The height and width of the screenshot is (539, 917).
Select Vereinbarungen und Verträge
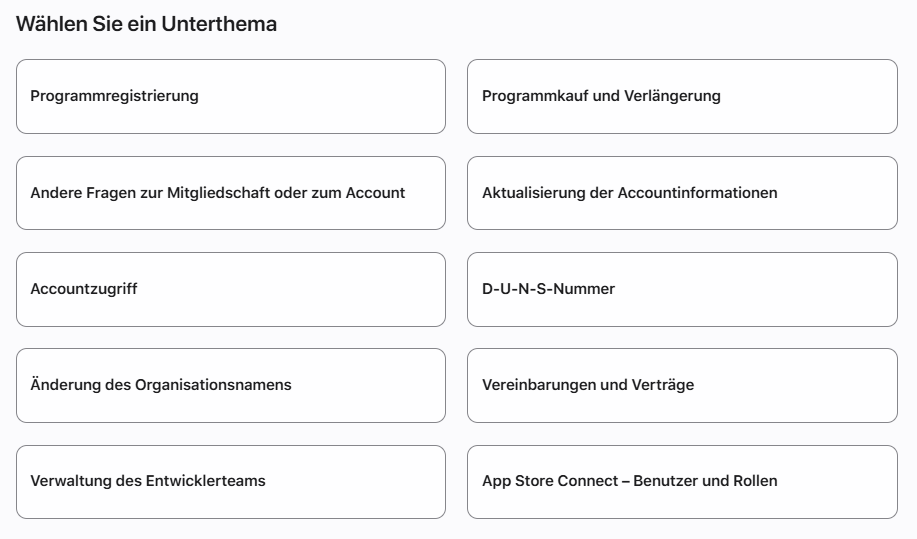coord(682,385)
